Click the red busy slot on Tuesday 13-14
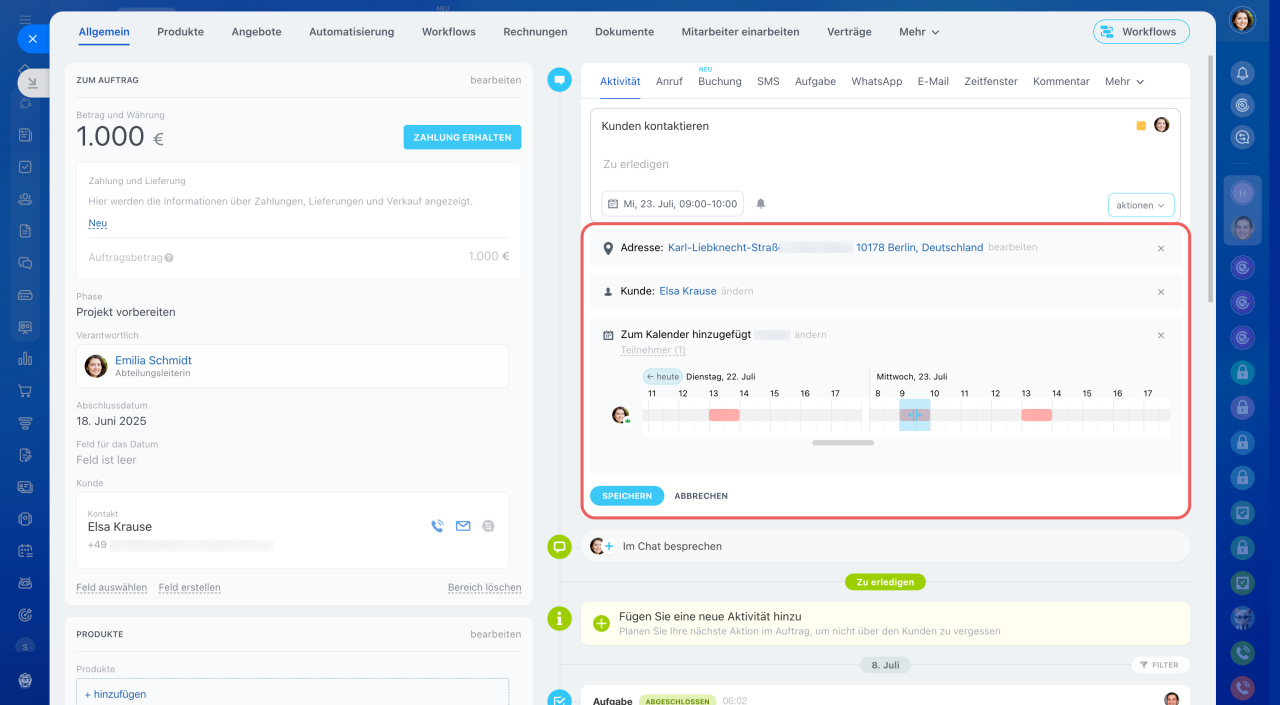 (724, 415)
